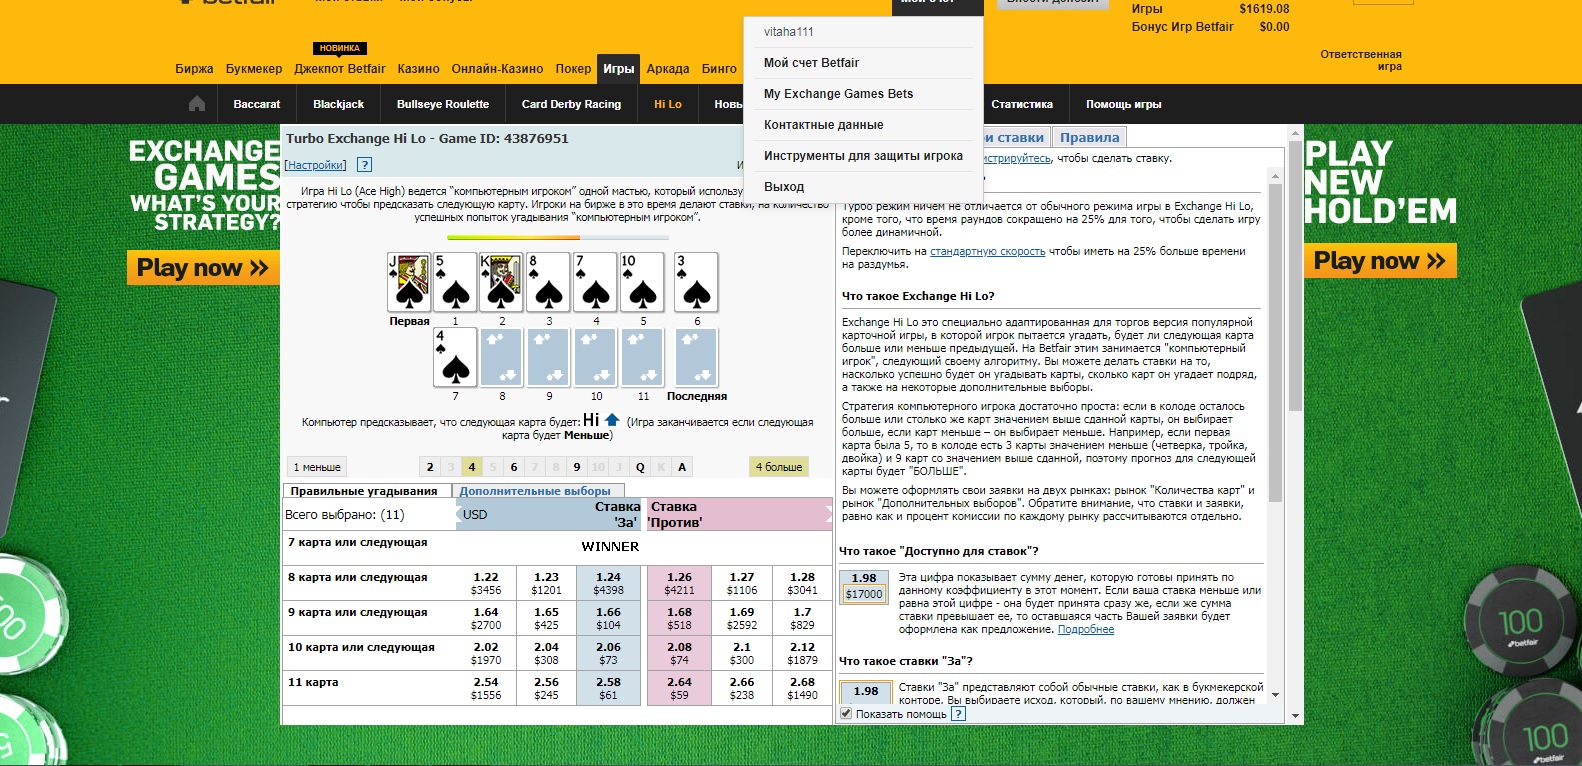Screen dimensions: 1582x766
Task: Open the Бинго section
Action: click(x=719, y=69)
